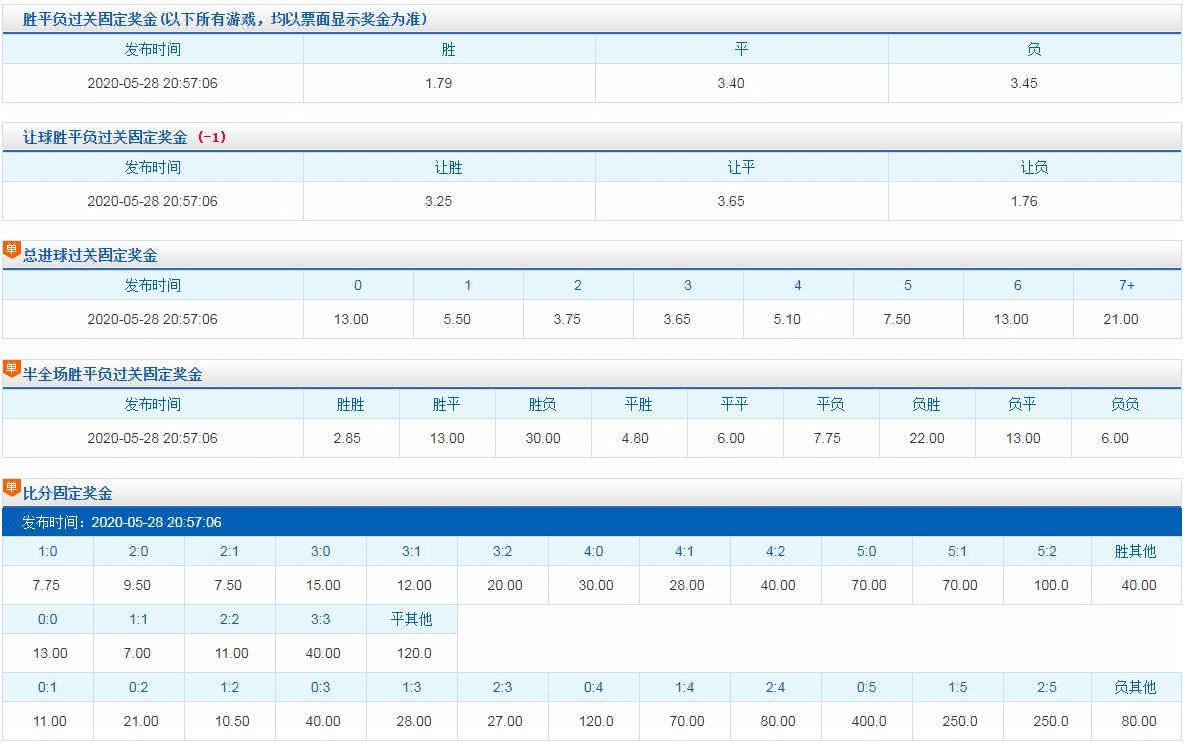Select score 0:5 odds 400.0
Viewport: 1184px width, 743px height.
pos(868,721)
